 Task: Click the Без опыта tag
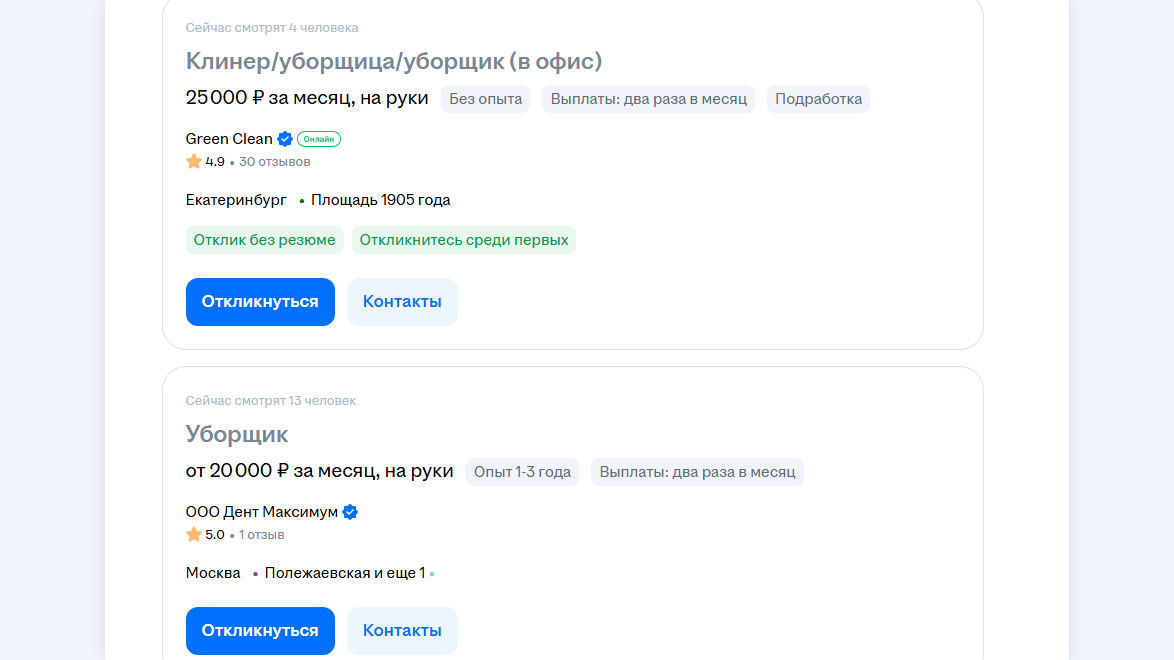pyautogui.click(x=485, y=99)
